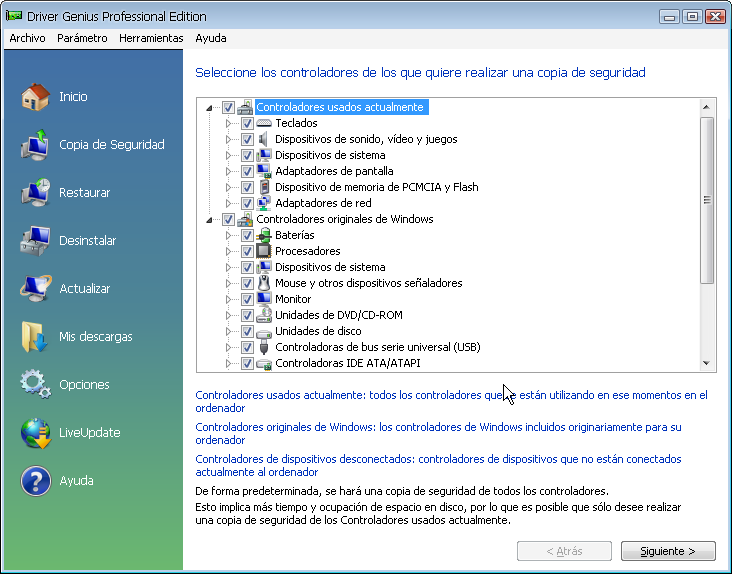Select the Controladores usados actualmente icon
The width and height of the screenshot is (732, 574).
[x=245, y=107]
